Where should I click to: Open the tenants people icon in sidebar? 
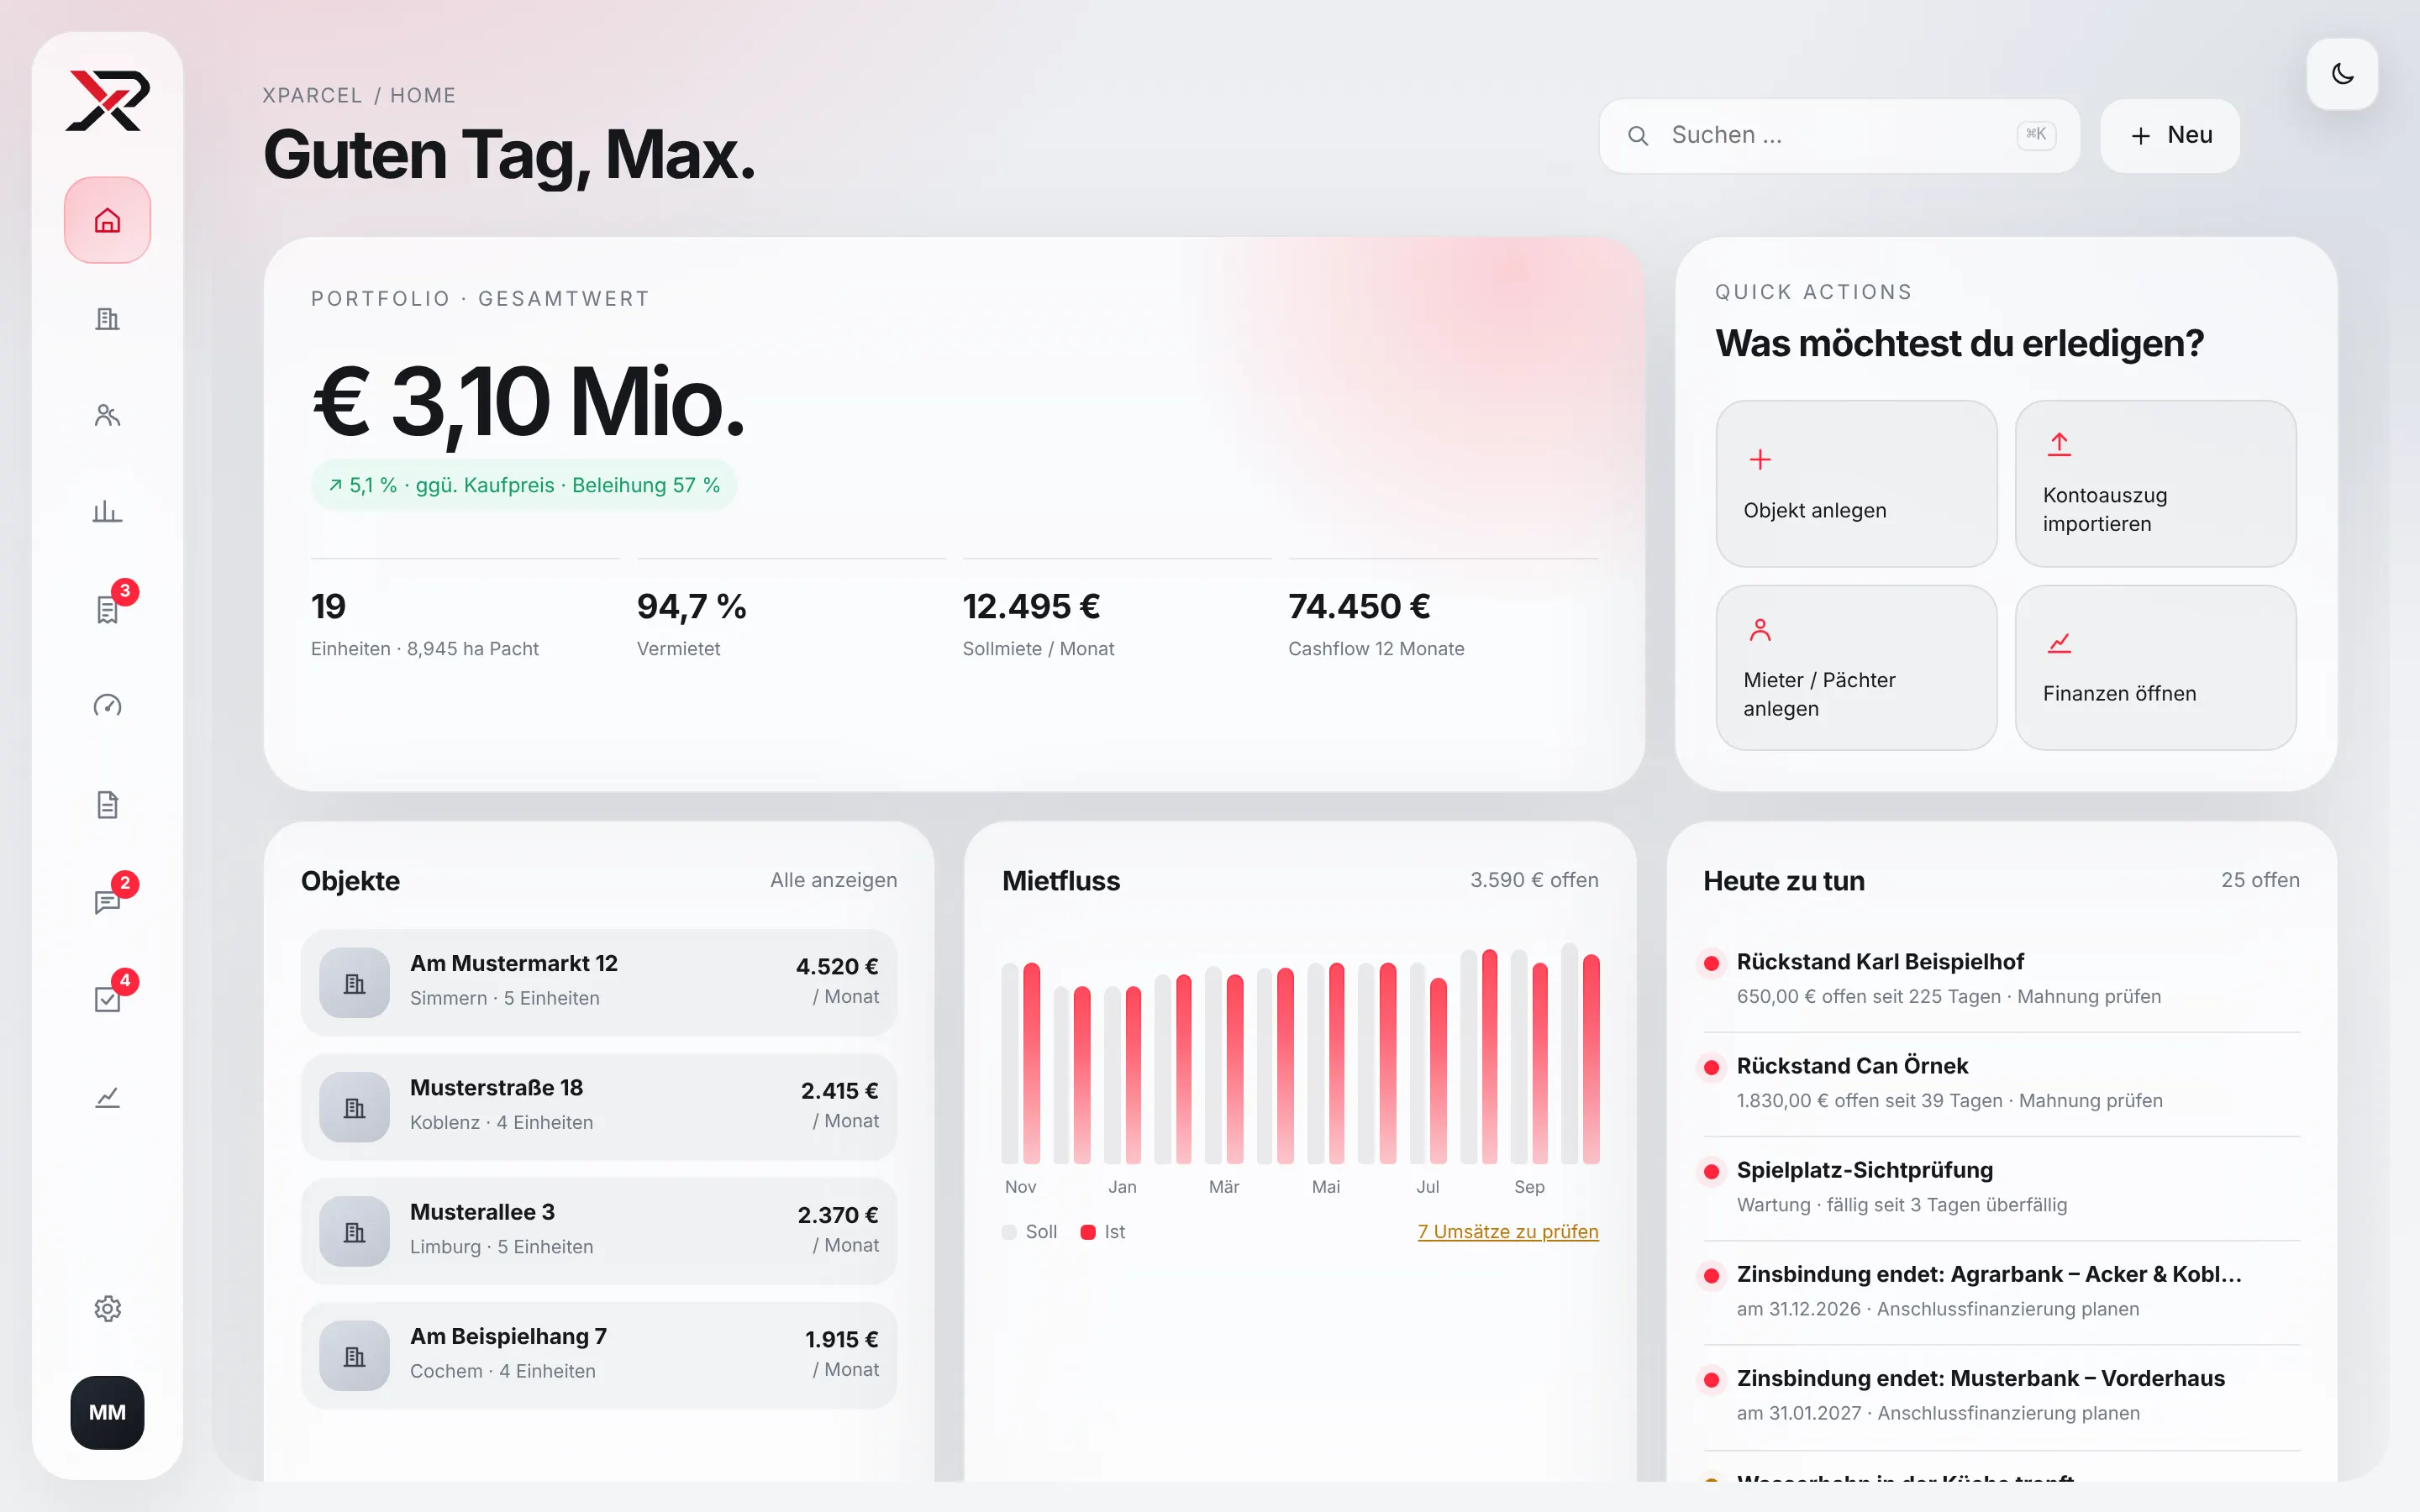107,415
